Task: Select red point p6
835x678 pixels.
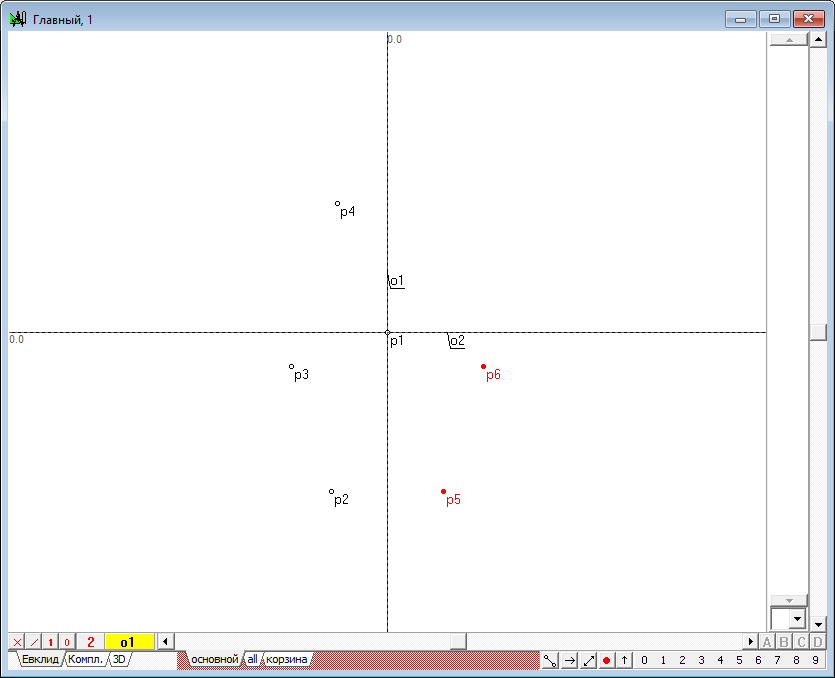Action: tap(484, 366)
